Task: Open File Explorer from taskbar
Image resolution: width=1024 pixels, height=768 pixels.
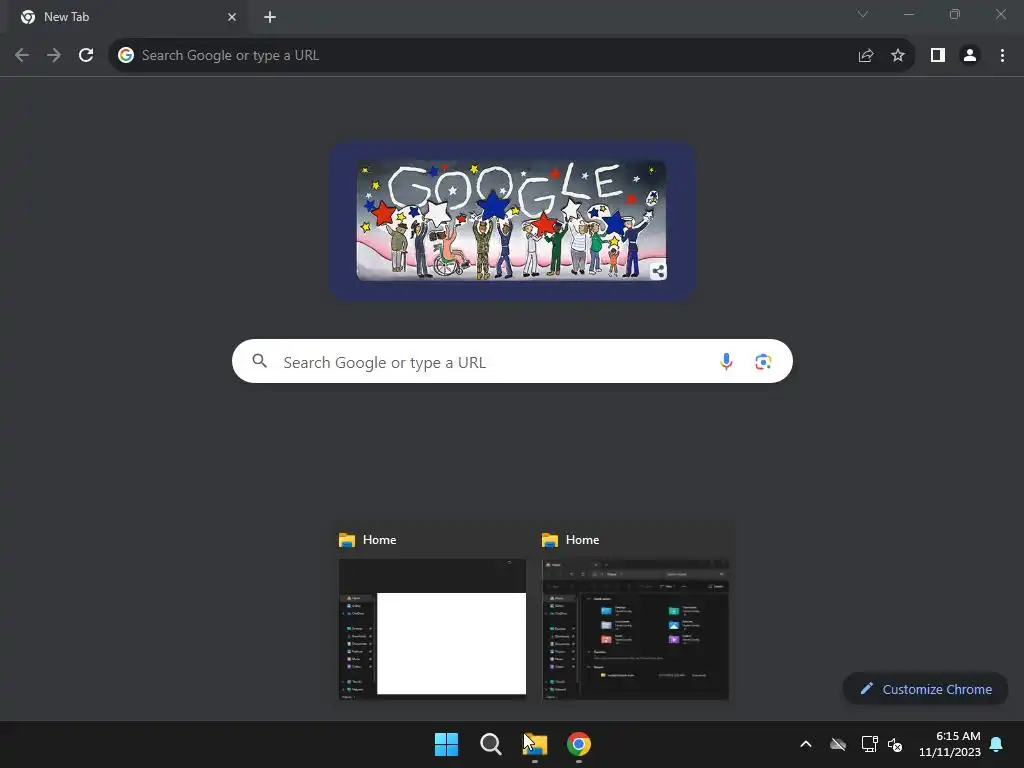Action: click(x=535, y=744)
